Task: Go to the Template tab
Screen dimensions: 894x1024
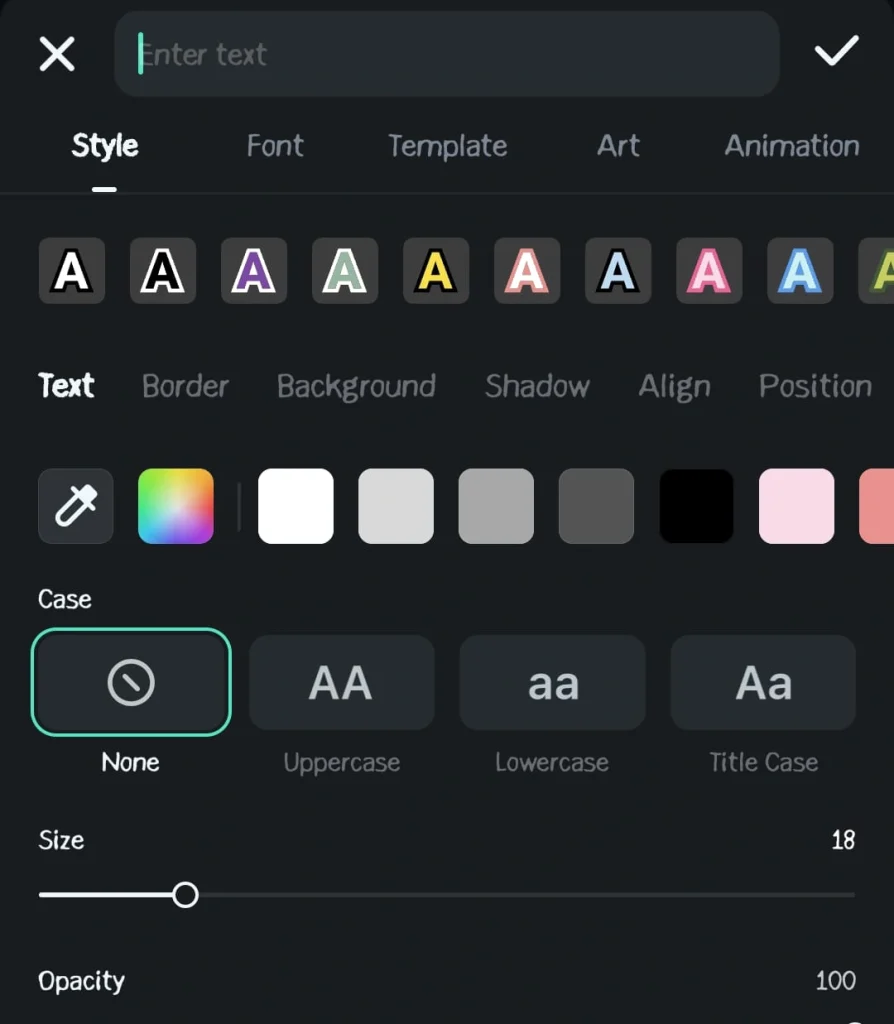Action: coord(447,146)
